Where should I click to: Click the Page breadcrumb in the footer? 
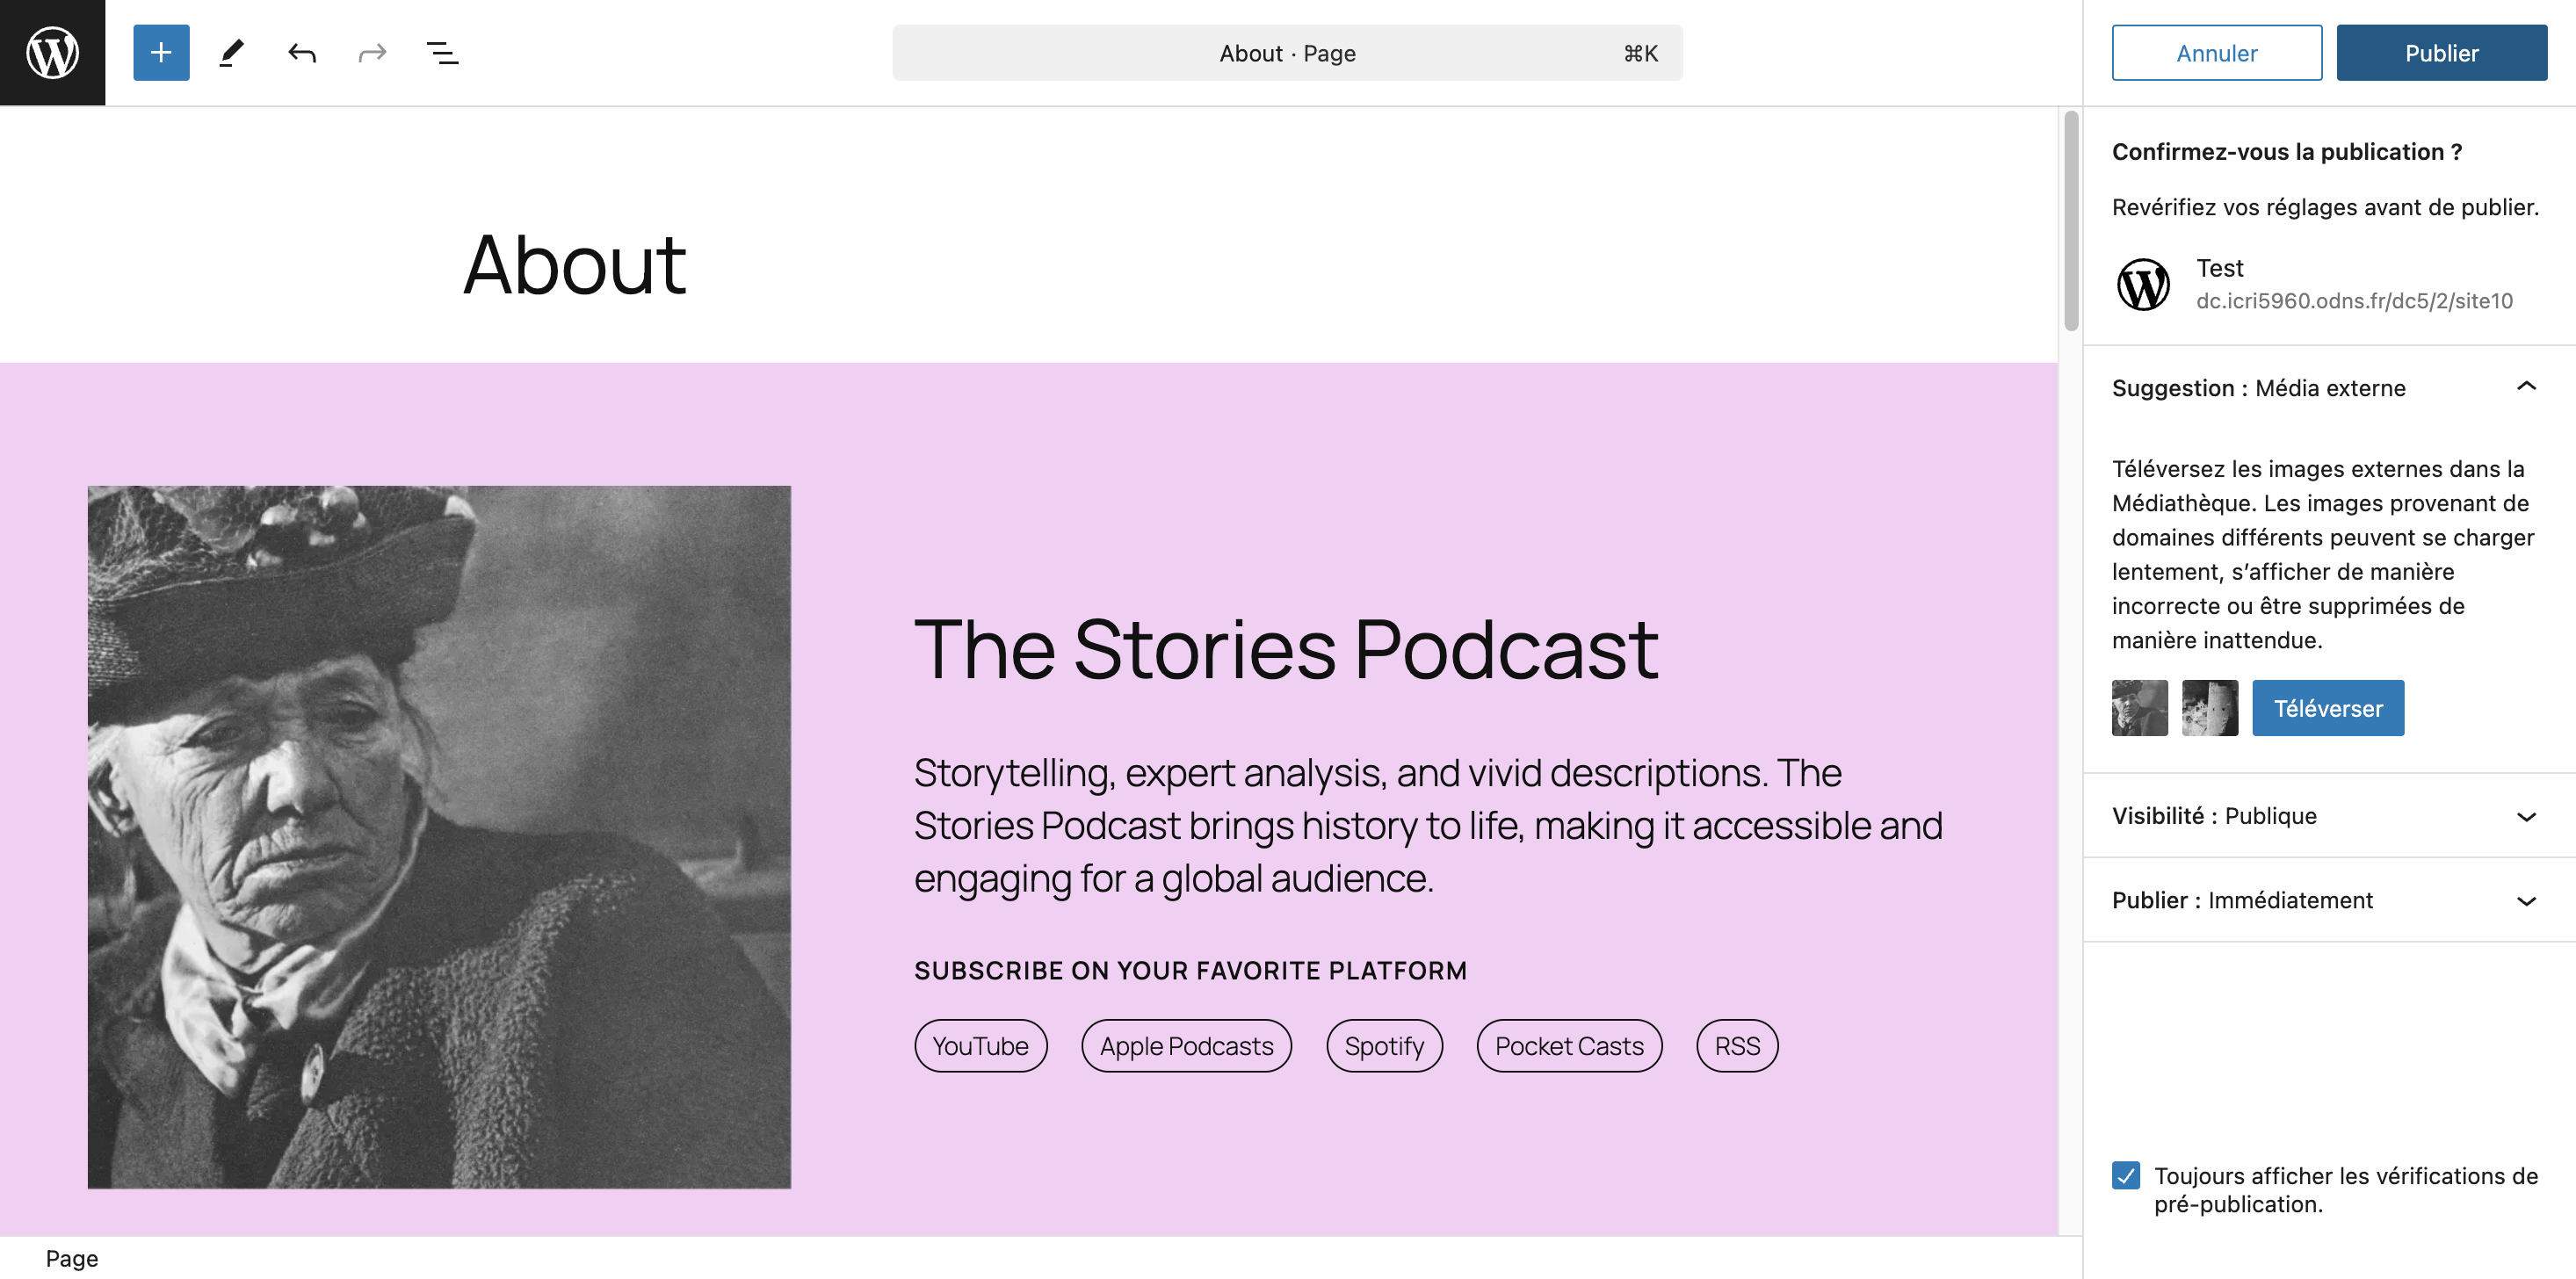(72, 1258)
